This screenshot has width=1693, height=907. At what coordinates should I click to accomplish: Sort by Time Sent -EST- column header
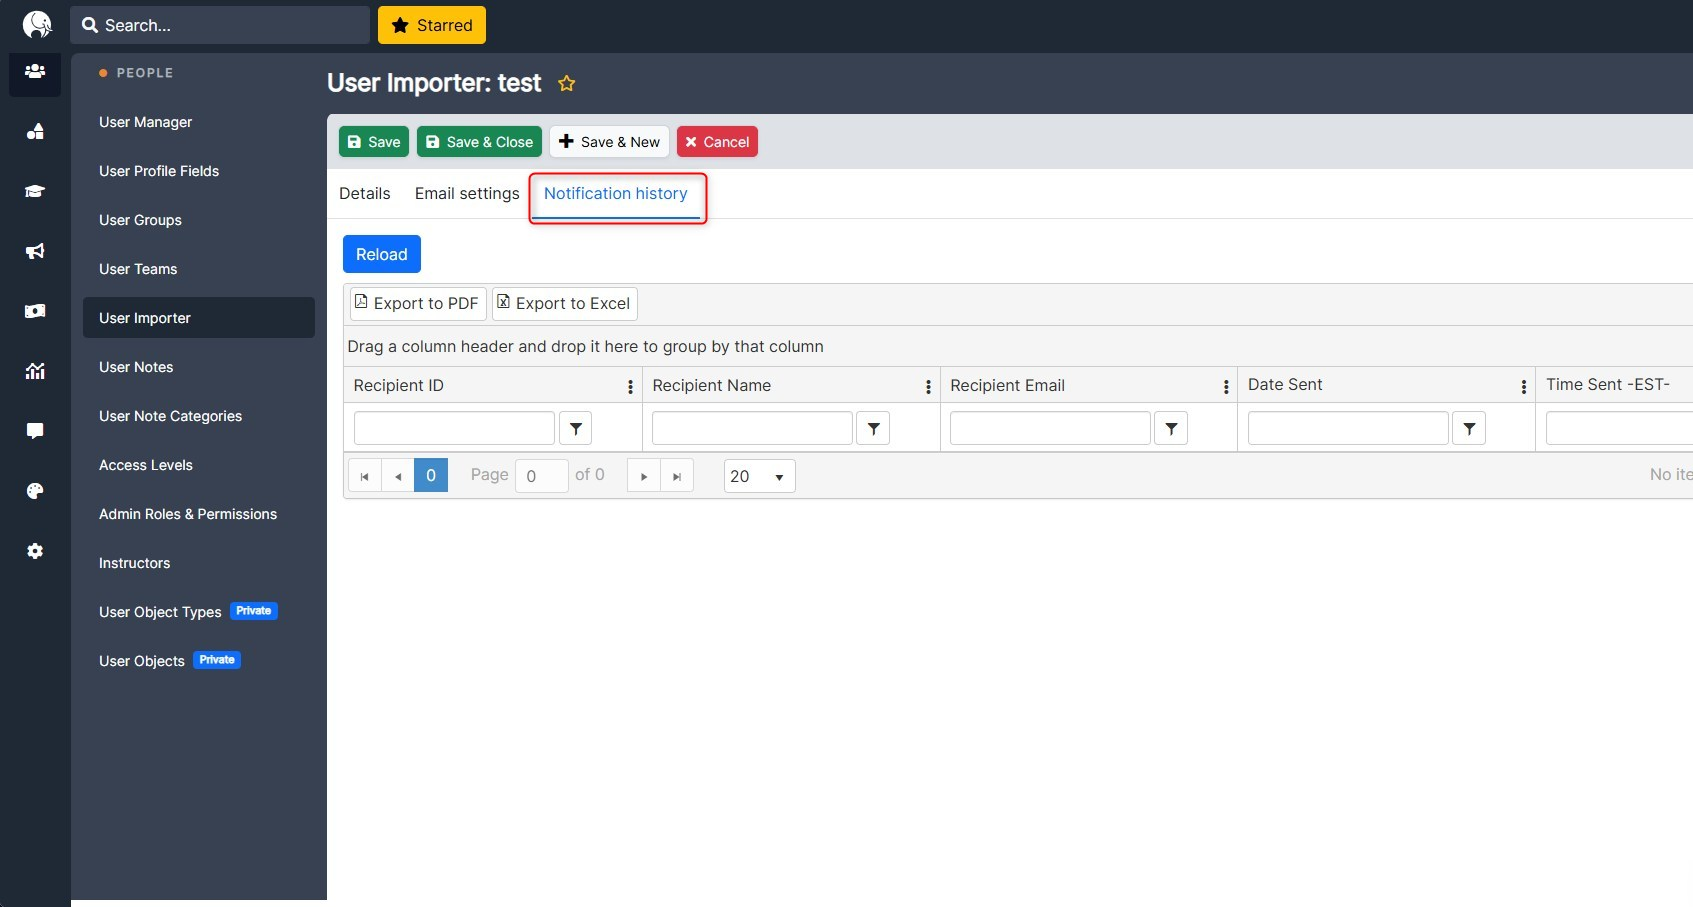[x=1608, y=385]
